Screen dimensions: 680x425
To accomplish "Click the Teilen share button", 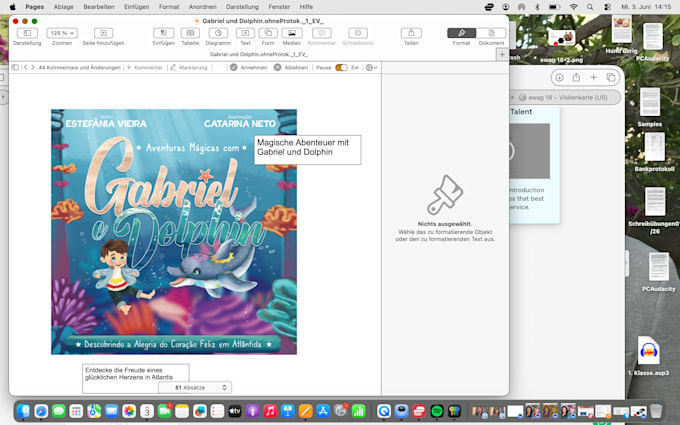I will tap(411, 33).
